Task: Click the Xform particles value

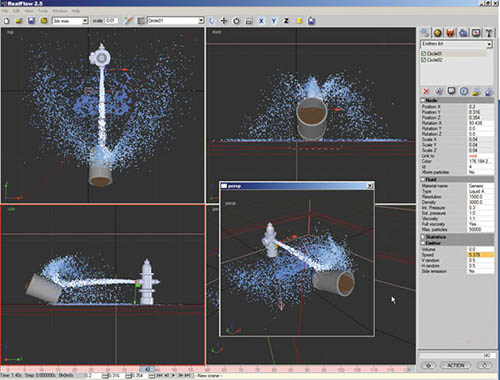Action: [480, 172]
